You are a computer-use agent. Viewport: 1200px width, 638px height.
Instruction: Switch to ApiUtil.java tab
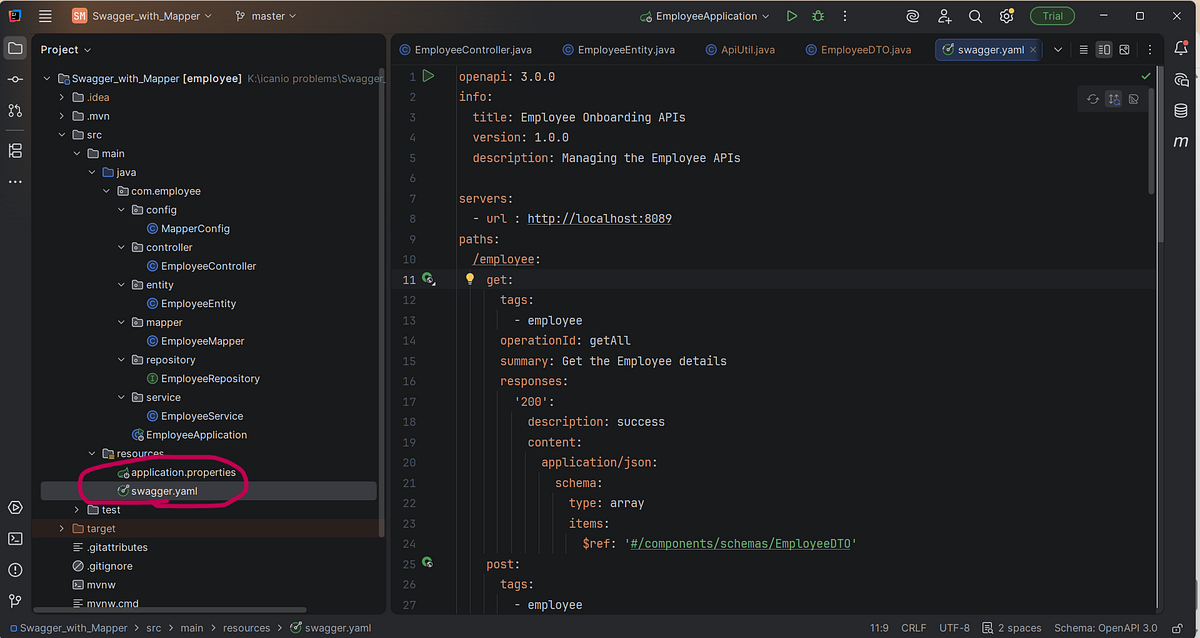tap(739, 49)
